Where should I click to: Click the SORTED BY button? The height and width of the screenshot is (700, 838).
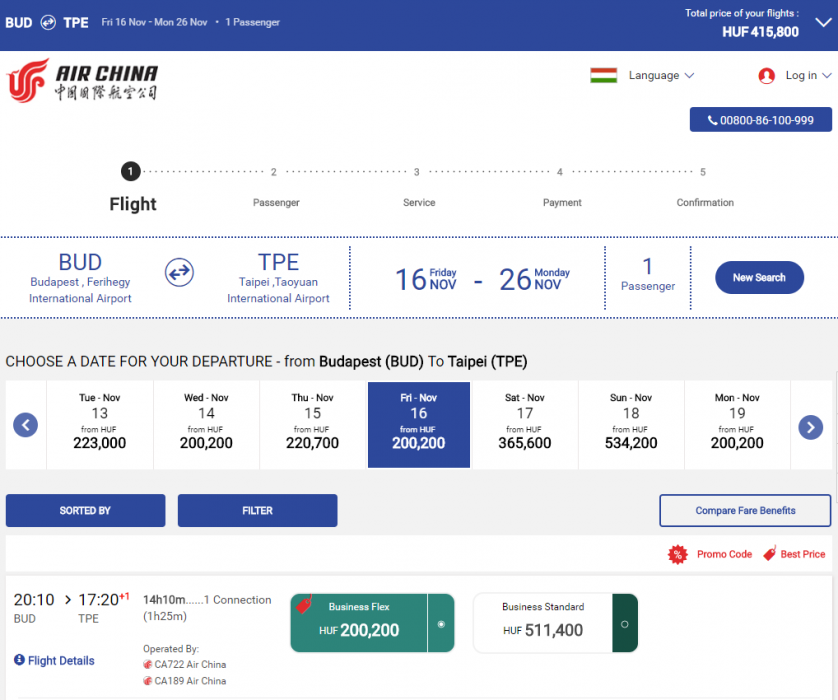(x=85, y=510)
